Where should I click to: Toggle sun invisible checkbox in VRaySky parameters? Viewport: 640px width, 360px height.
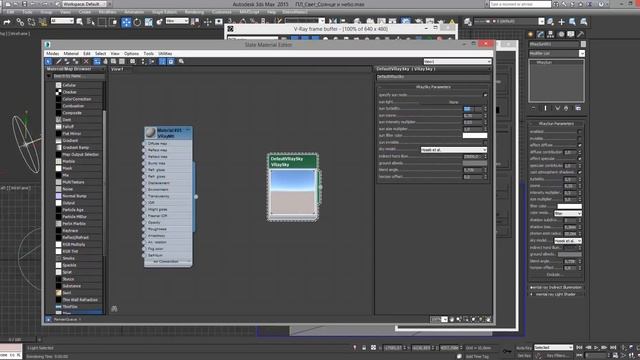click(x=485, y=142)
